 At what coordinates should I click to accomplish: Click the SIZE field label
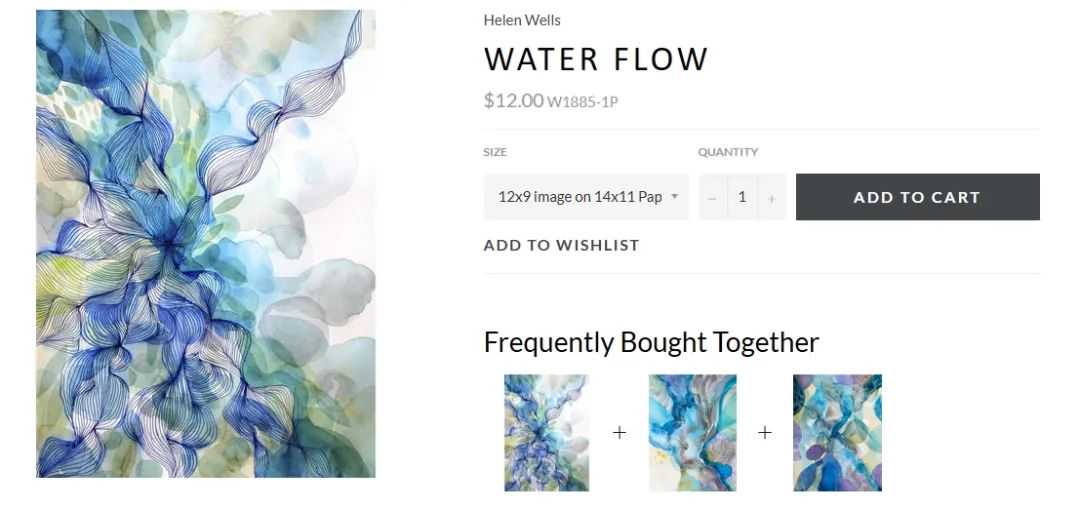[495, 152]
